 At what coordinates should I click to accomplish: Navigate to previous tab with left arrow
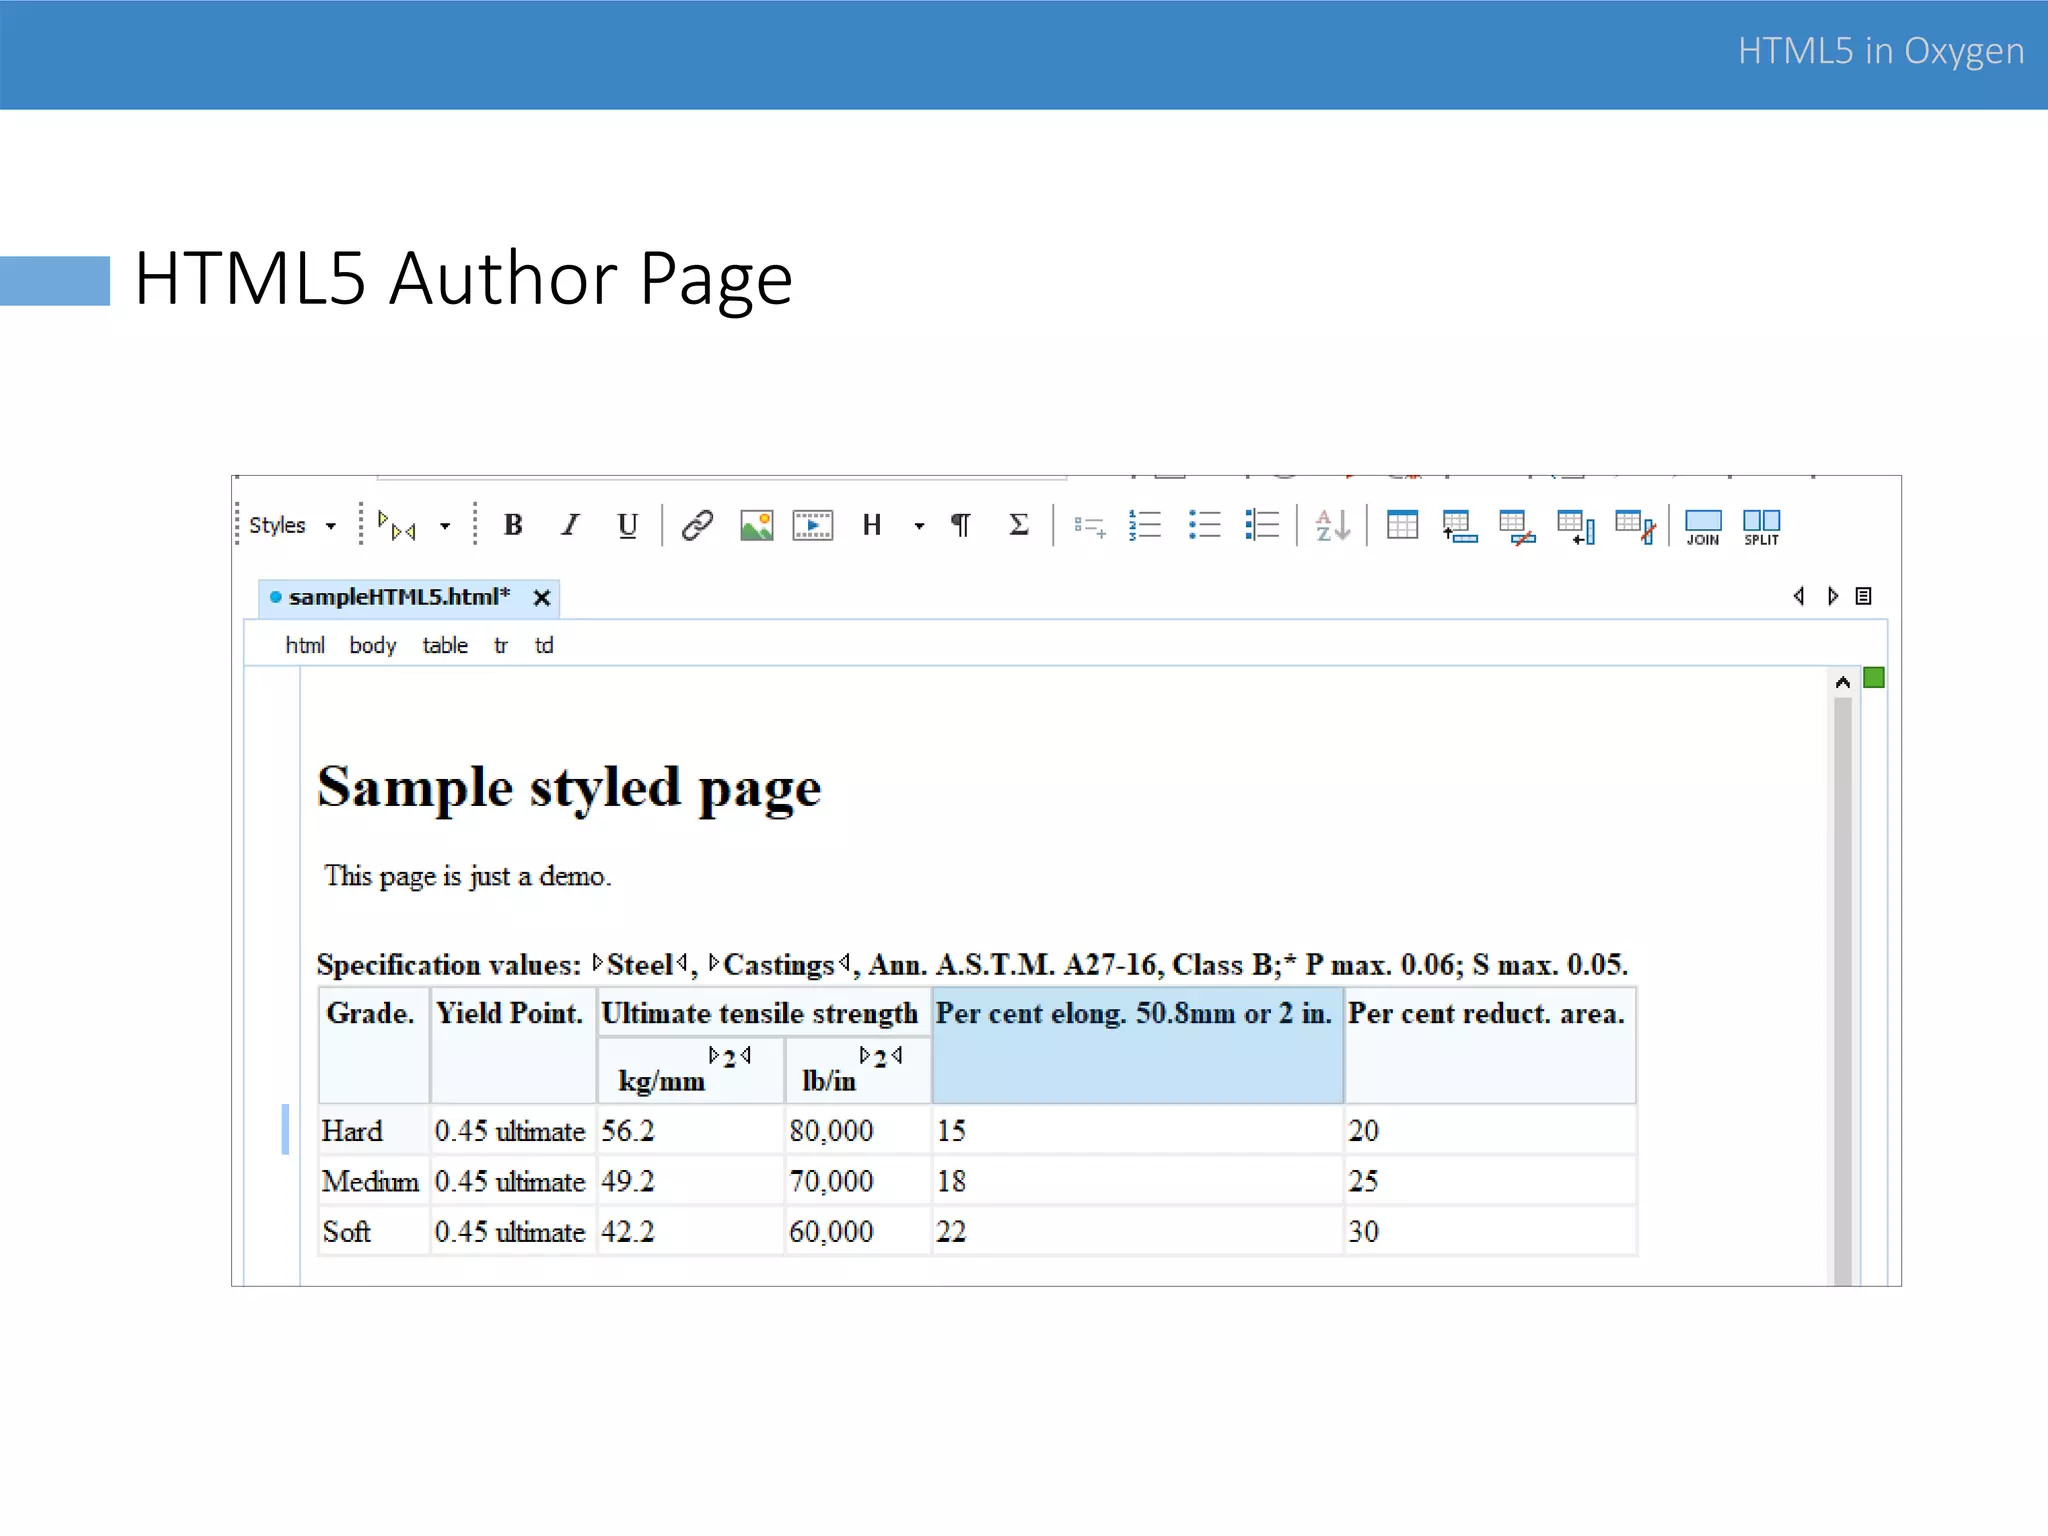(1799, 596)
